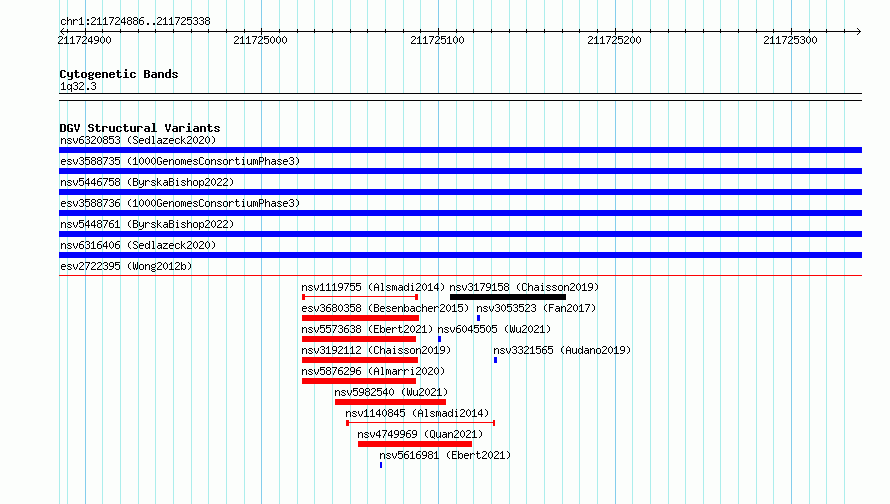Open the nsv3179158 (Chaisson2019) label
This screenshot has height=504, width=890.
(x=524, y=287)
